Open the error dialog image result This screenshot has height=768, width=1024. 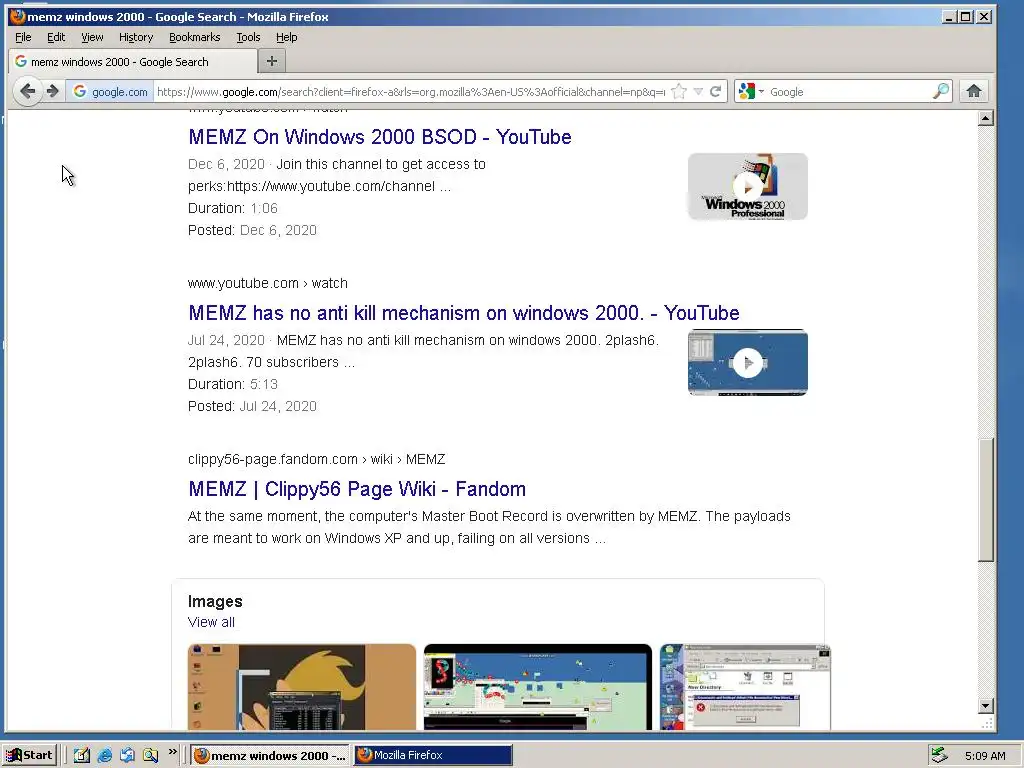coord(745,687)
